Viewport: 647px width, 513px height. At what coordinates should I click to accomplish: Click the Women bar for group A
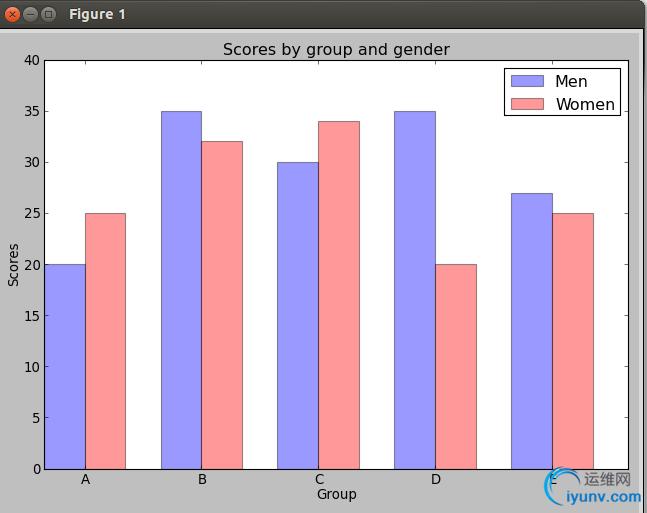click(105, 340)
